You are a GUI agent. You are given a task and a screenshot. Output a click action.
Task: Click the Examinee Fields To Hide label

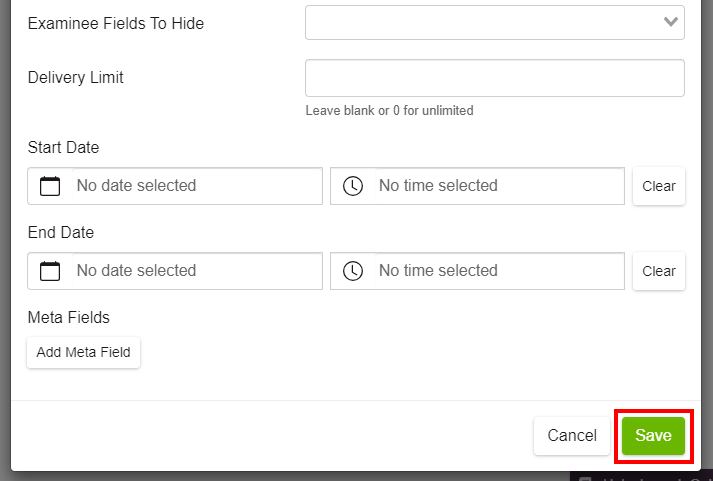(116, 23)
